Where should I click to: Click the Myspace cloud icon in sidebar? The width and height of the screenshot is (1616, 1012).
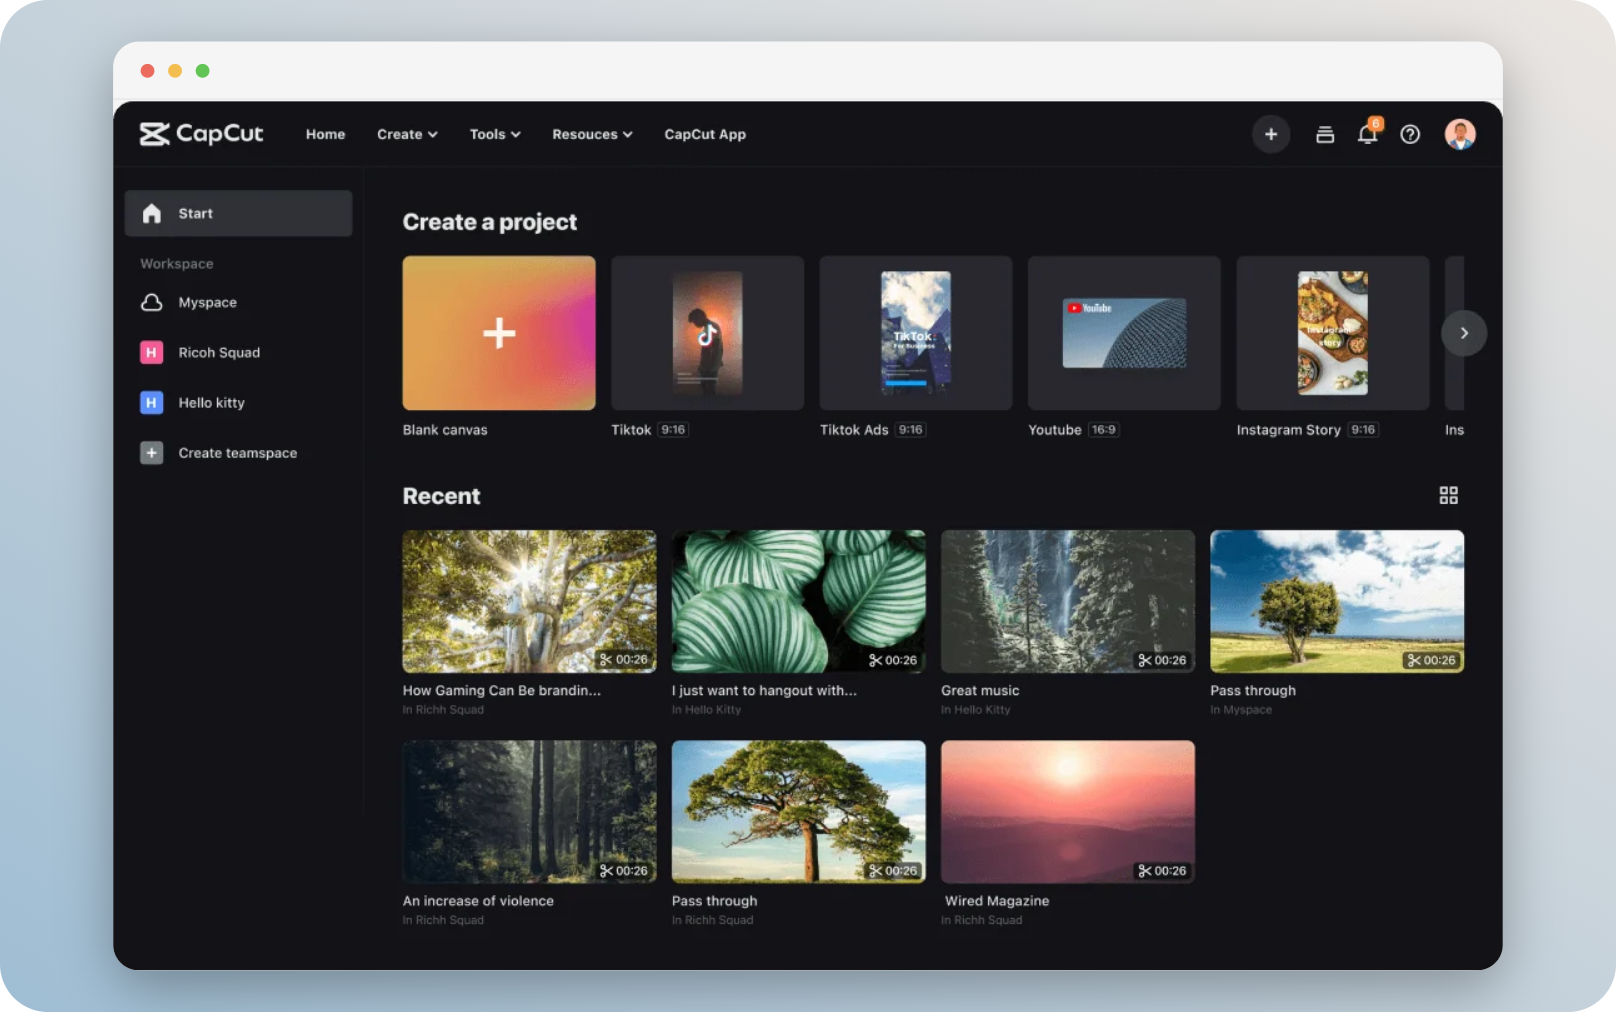(152, 302)
